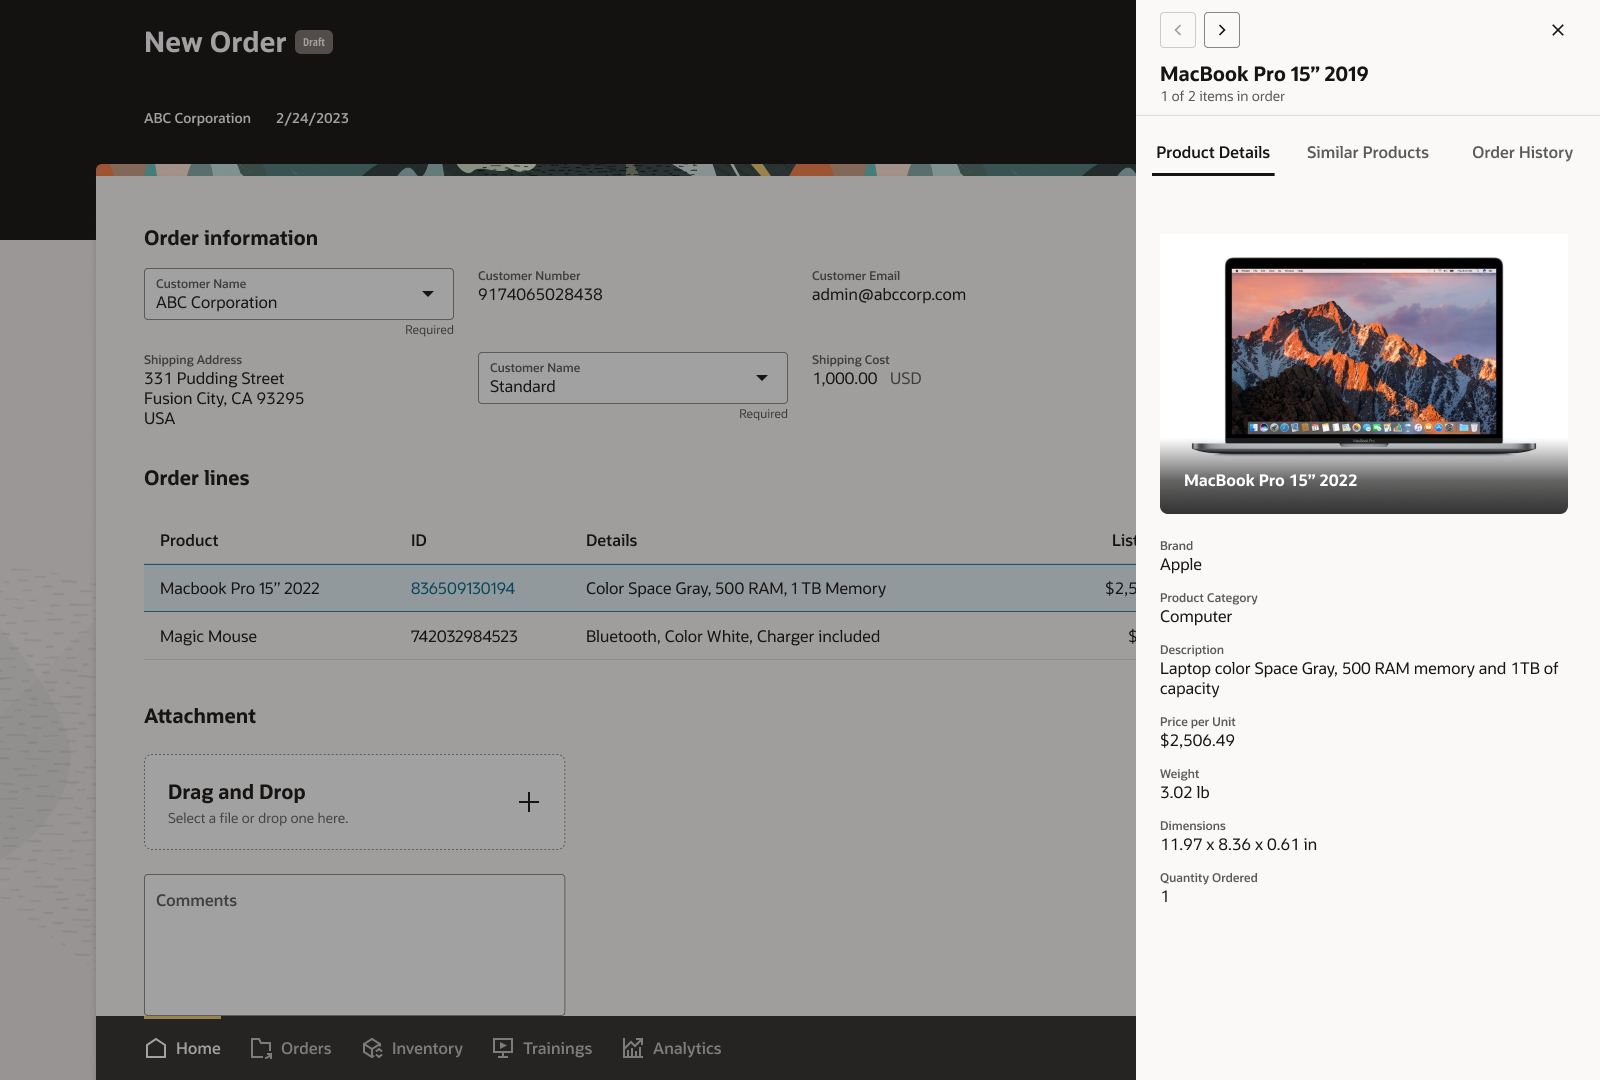Open Analytics in the bottom navigation

coord(671,1048)
